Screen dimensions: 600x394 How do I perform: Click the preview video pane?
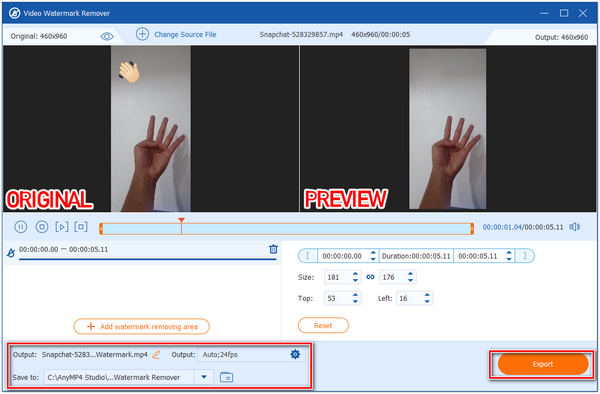[448, 129]
